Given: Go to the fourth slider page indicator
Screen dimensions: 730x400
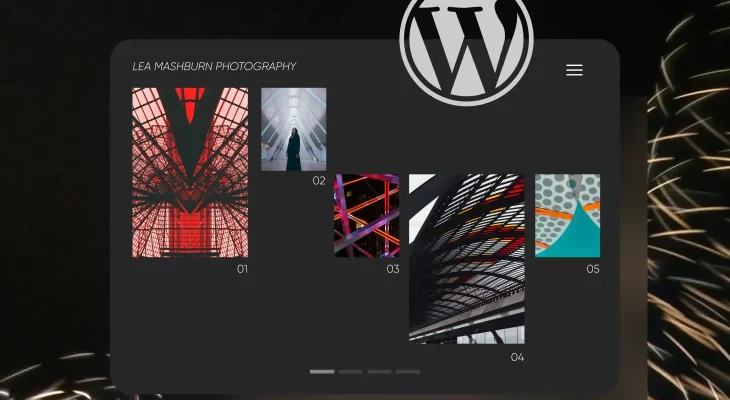Looking at the screenshot, I should tap(408, 372).
